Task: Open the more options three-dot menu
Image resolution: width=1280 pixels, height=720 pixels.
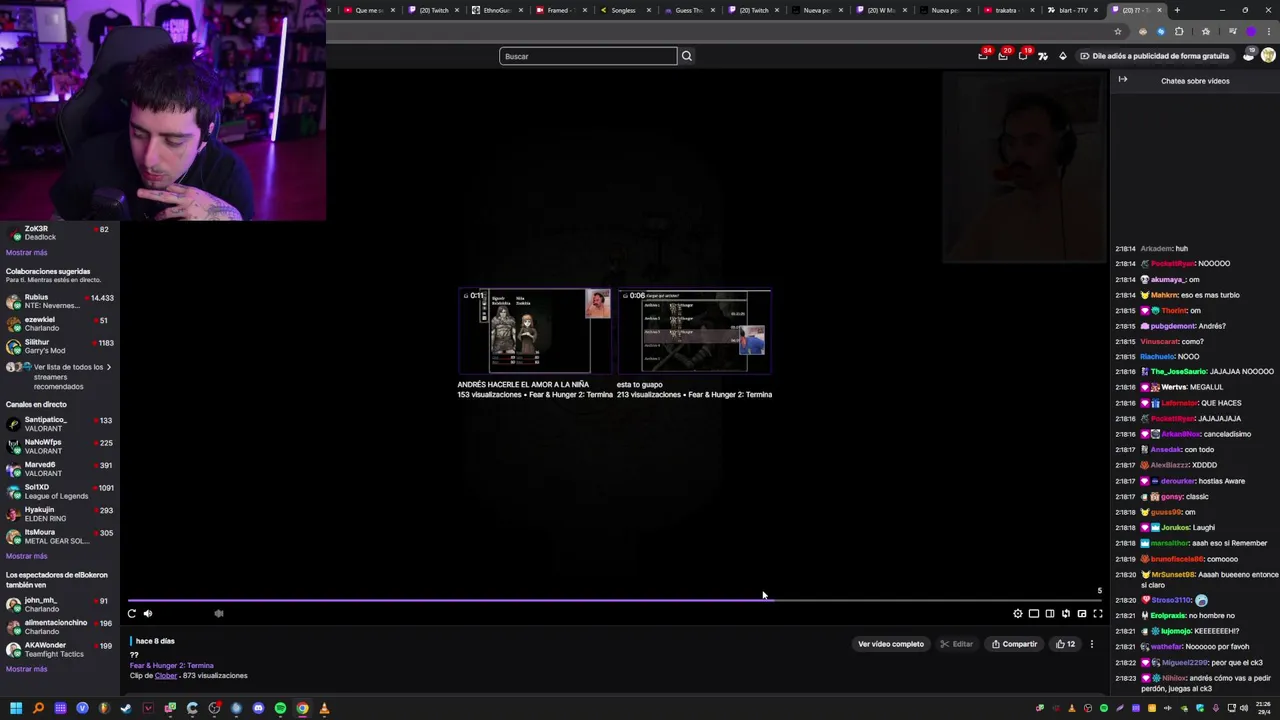Action: tap(1092, 644)
